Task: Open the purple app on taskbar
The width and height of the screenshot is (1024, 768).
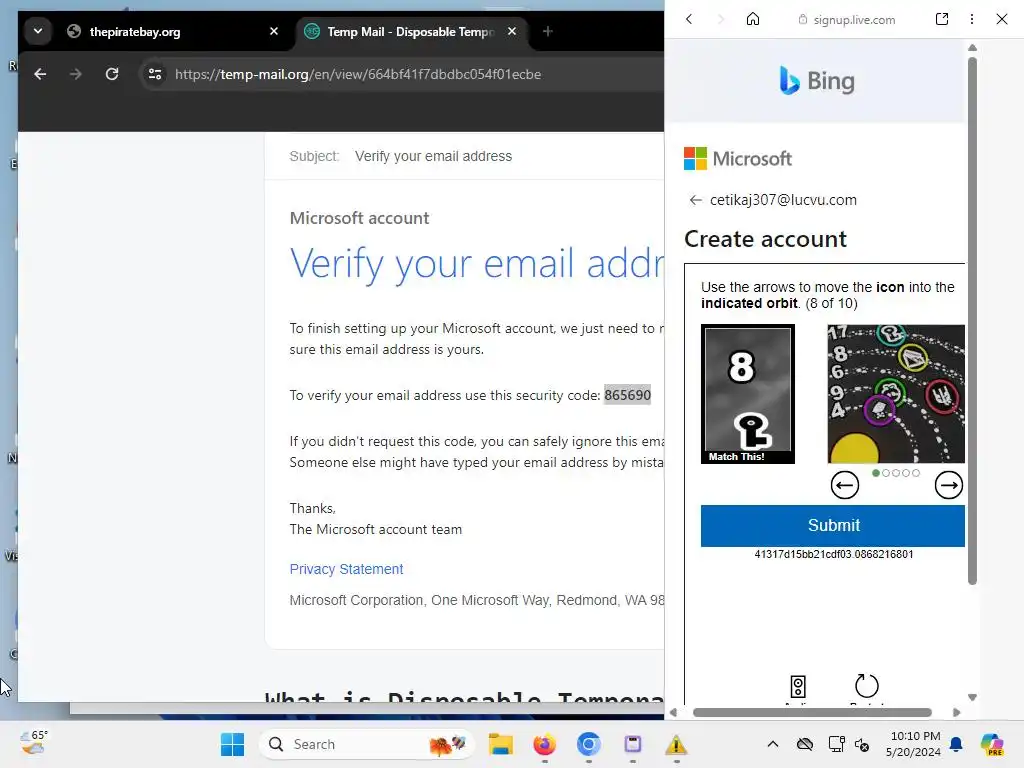Action: [633, 744]
